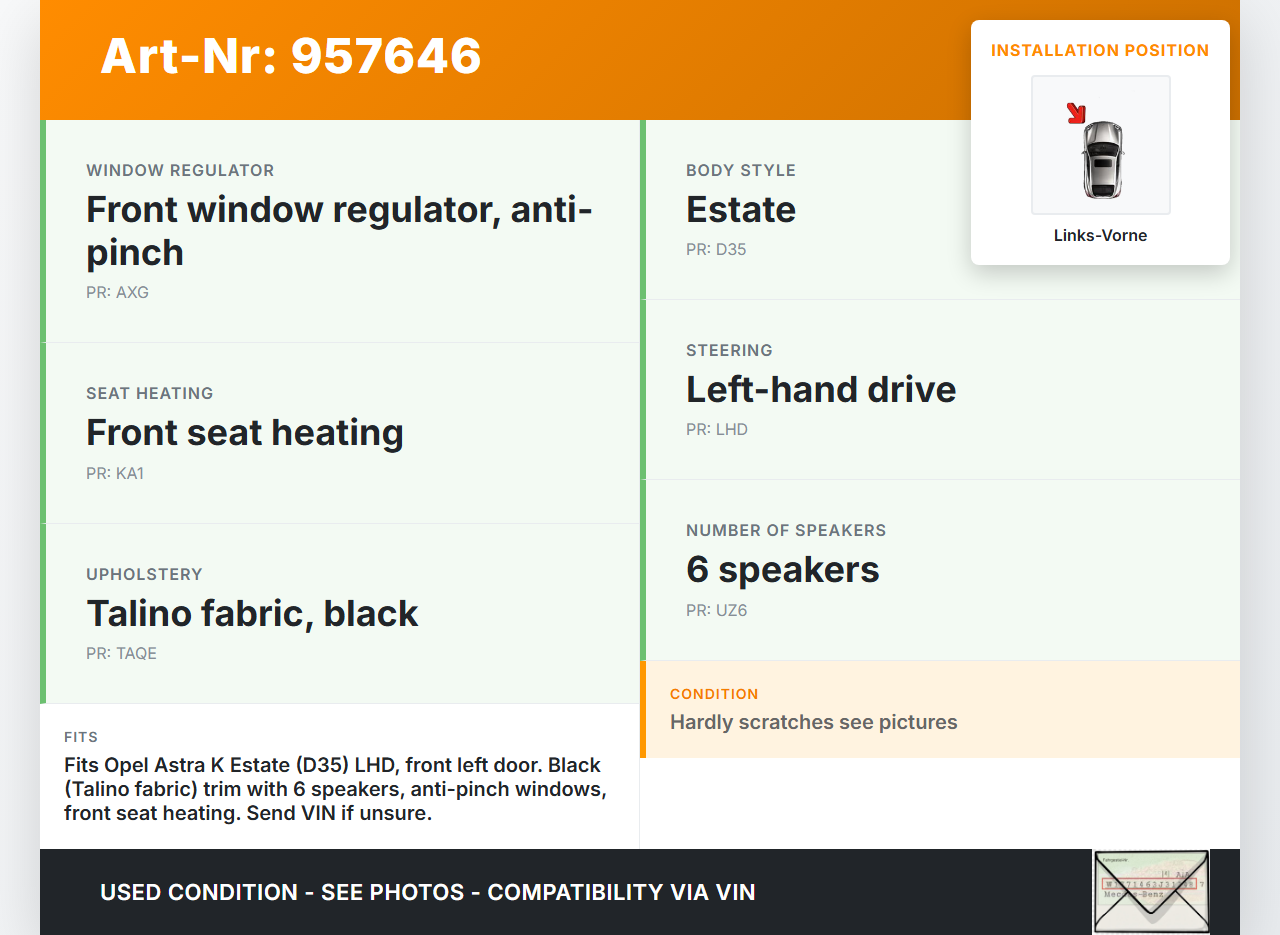The image size is (1280, 935).
Task: Open the VIN envelope icon in footer
Action: [1150, 891]
